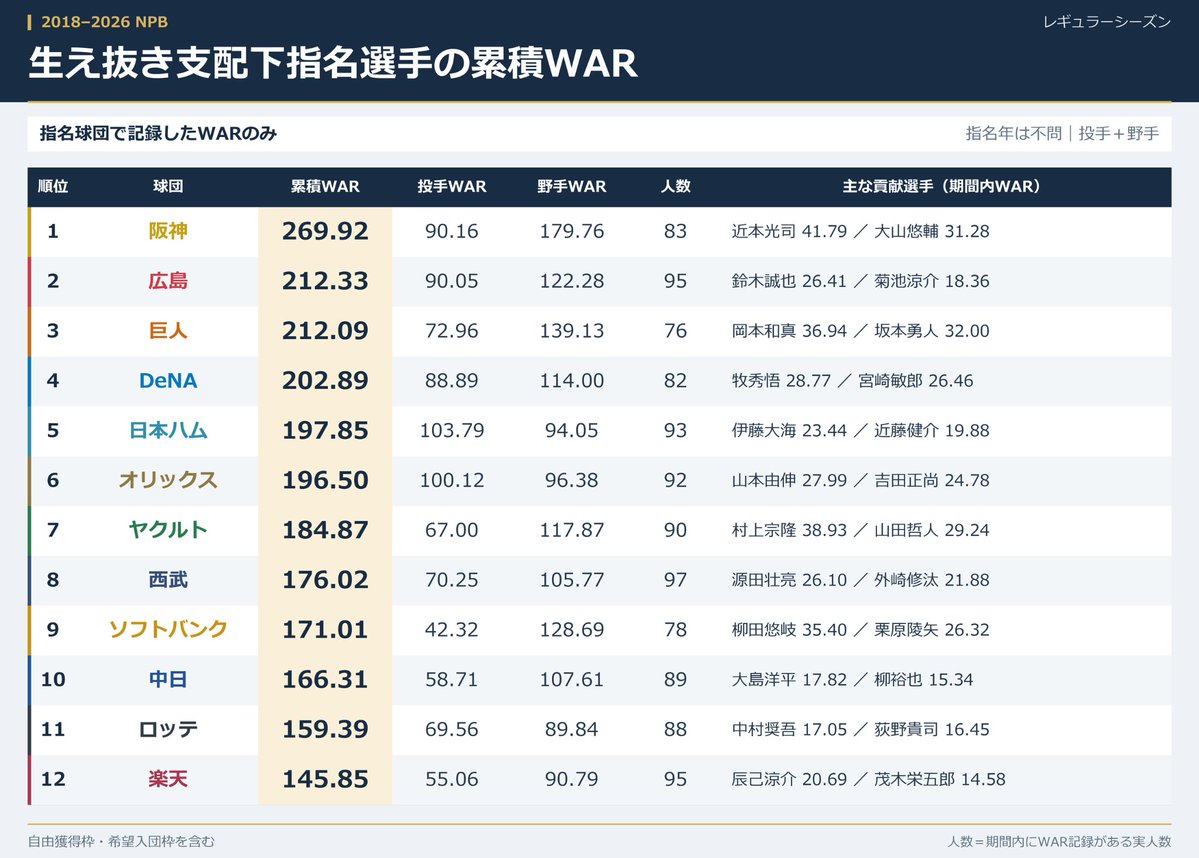Click the 人数 column header
This screenshot has width=1199, height=858.
(675, 187)
